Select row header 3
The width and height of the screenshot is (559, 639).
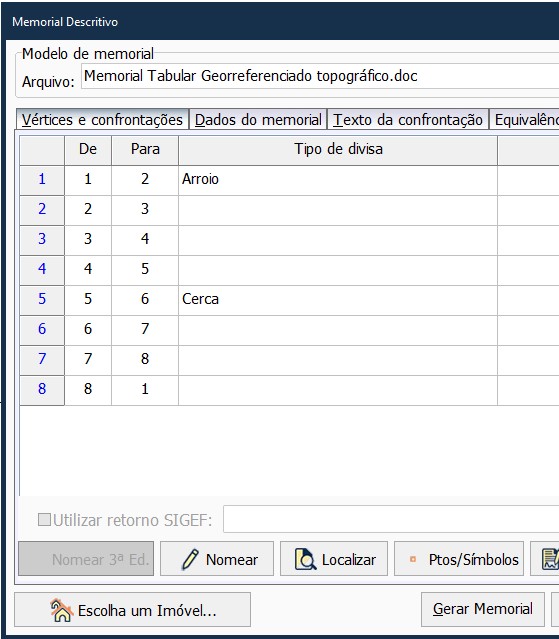pyautogui.click(x=42, y=239)
